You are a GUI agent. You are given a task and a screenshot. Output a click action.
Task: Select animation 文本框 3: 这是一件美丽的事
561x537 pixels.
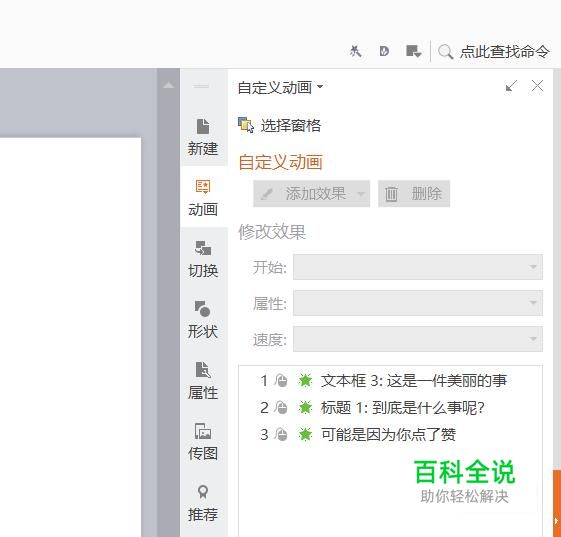pyautogui.click(x=390, y=380)
